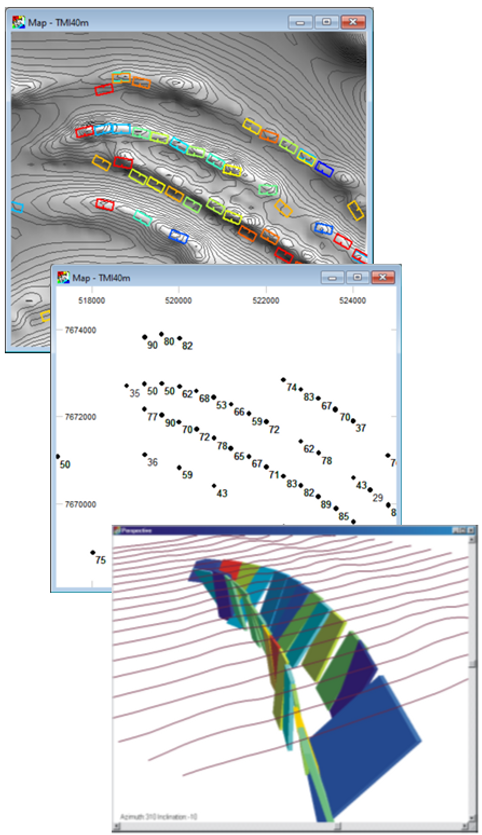Click the Perspective horizontal scrollbar thumb
This screenshot has height=835, width=482.
pyautogui.click(x=337, y=826)
